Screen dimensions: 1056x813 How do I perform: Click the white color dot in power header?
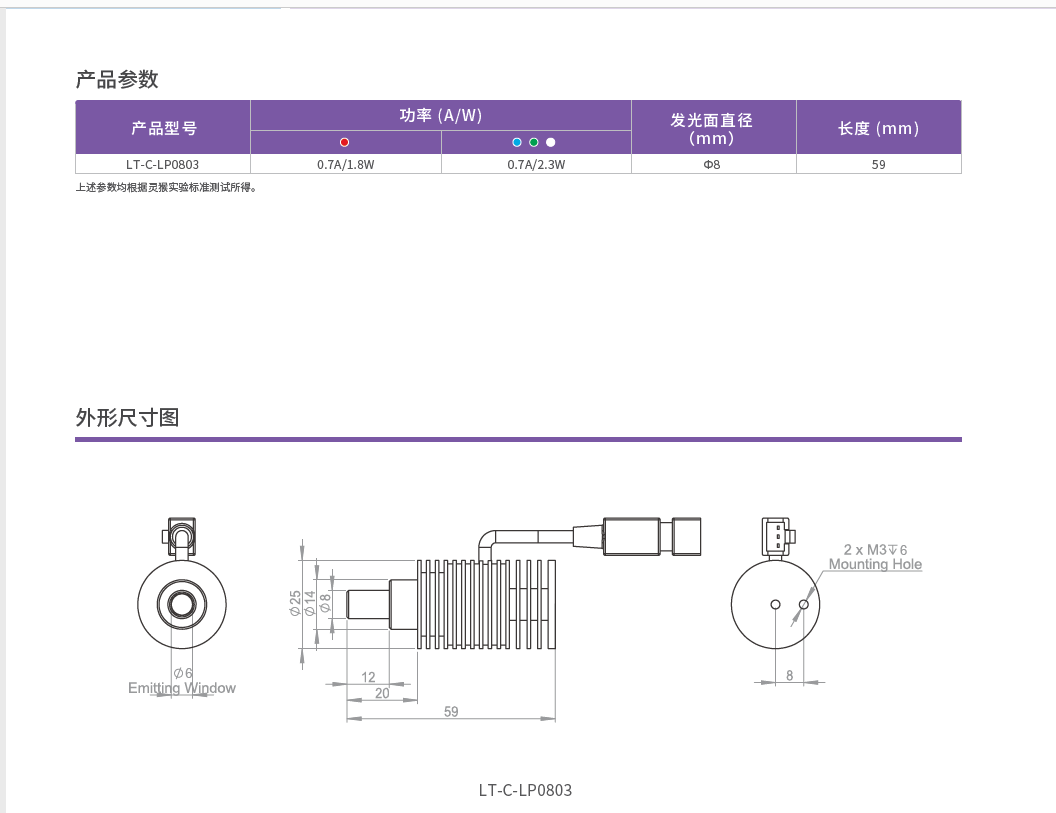pos(550,142)
